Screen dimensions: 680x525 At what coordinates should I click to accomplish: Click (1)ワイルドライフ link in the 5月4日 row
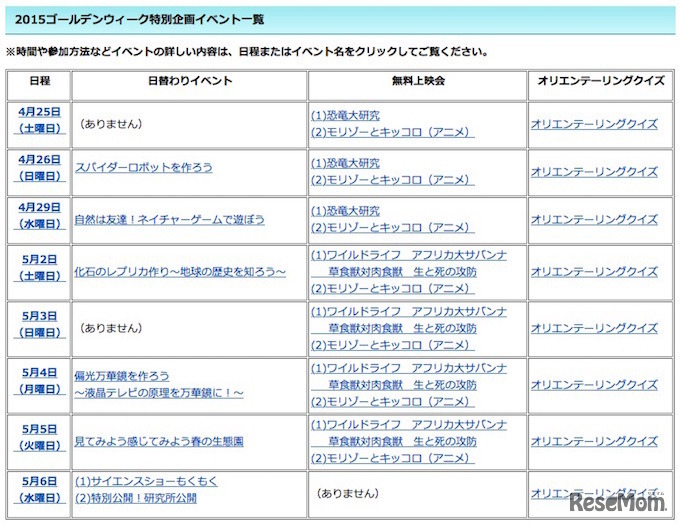(409, 376)
